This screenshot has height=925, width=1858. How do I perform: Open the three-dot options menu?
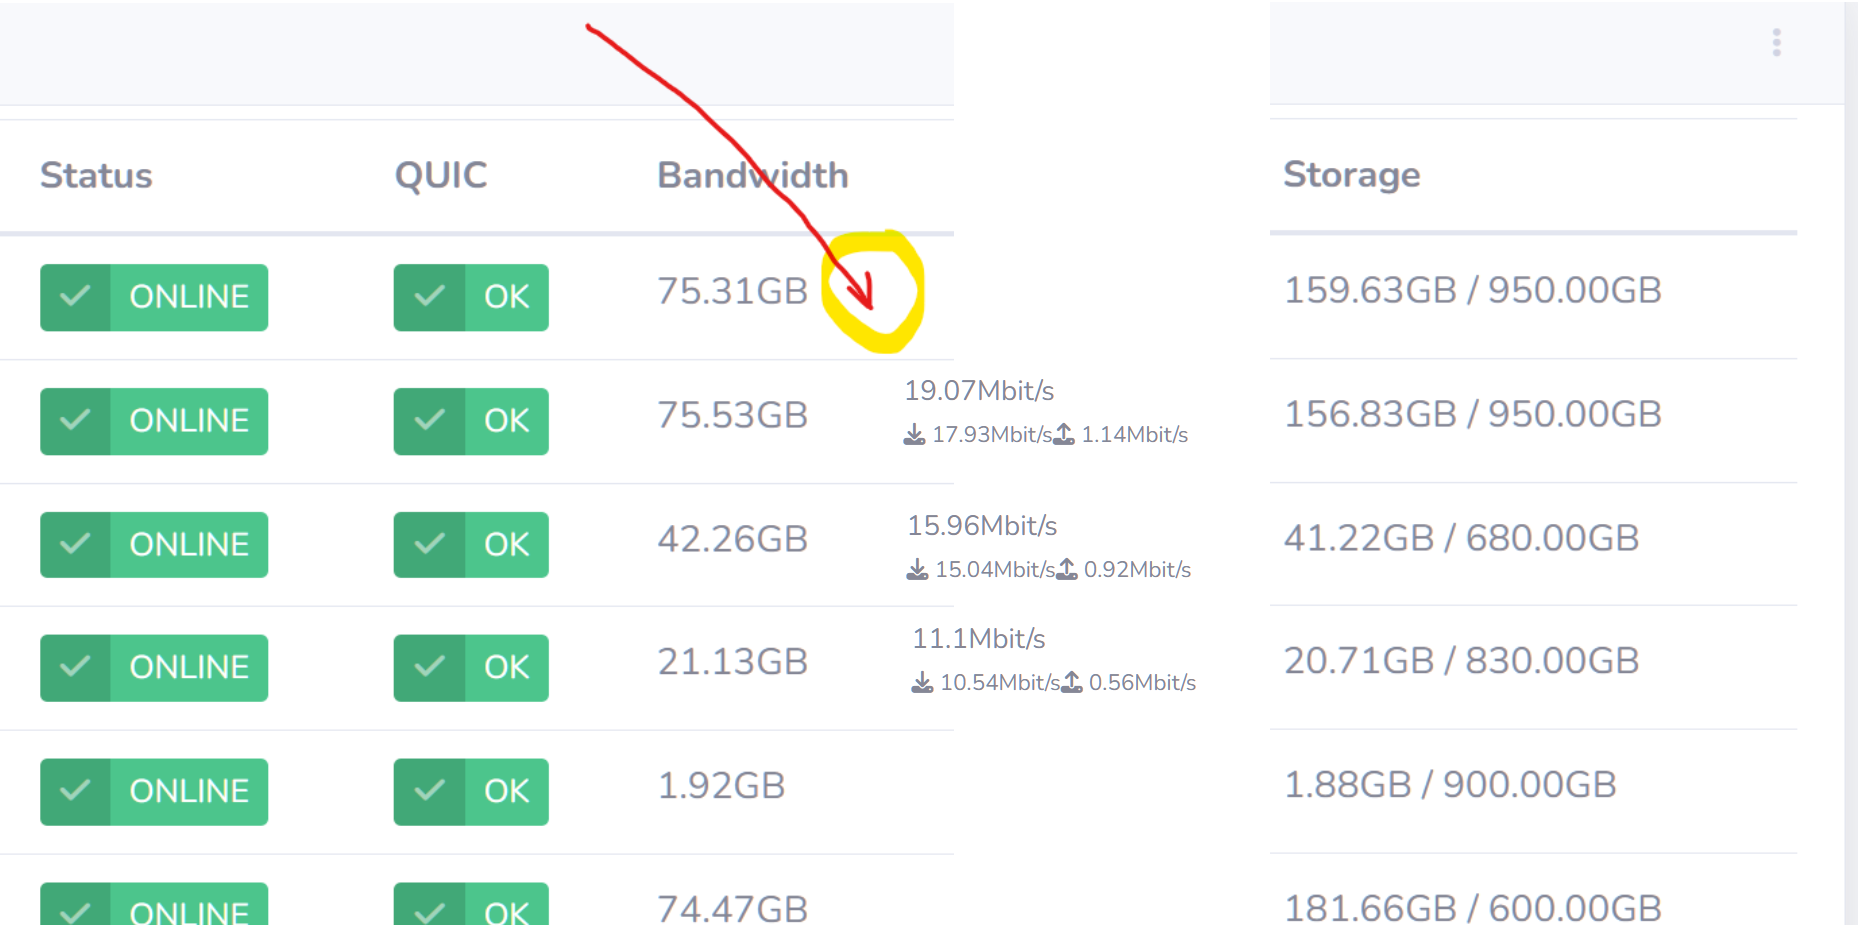1777,42
